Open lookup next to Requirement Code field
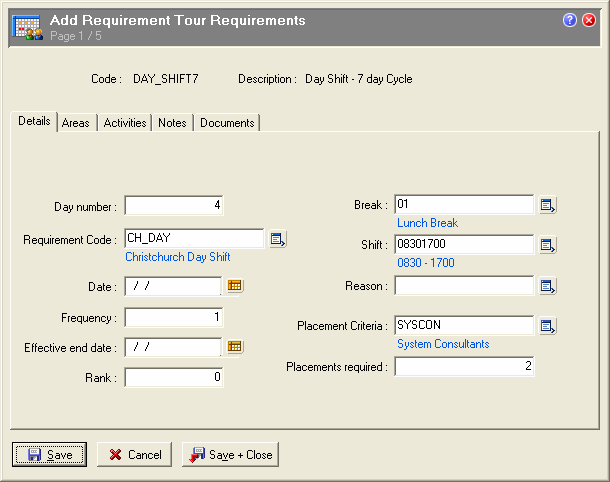Screen dimensions: 610x482 coord(278,239)
